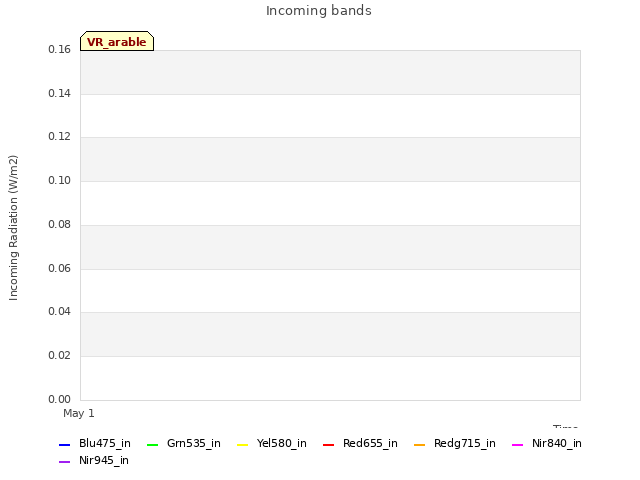
Task: Toggle the Redg715_in legend entry
Action: tap(455, 444)
